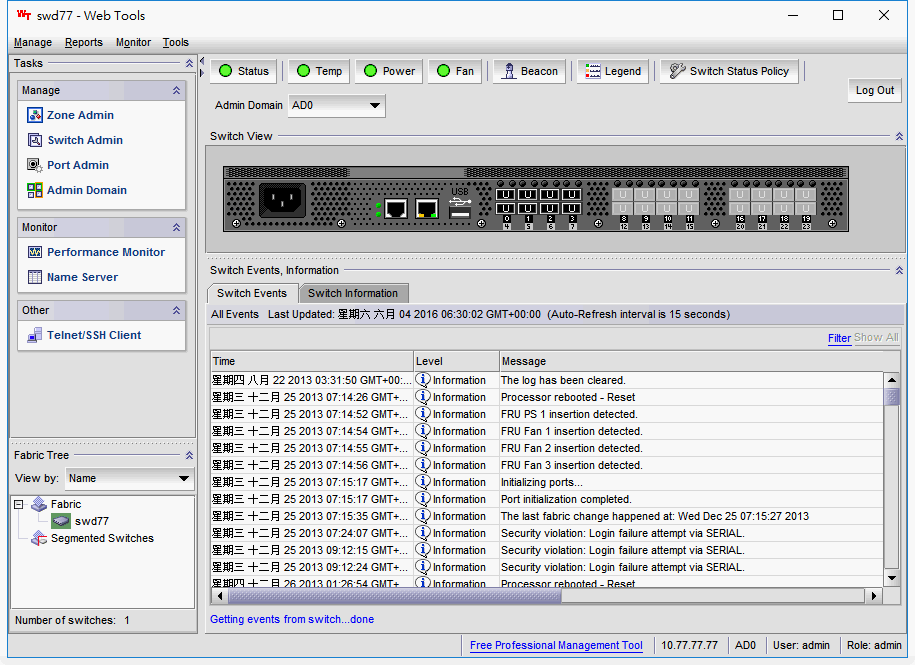Viewport: 915px width, 665px height.
Task: Open Switch Status Policy settings
Action: click(x=729, y=71)
